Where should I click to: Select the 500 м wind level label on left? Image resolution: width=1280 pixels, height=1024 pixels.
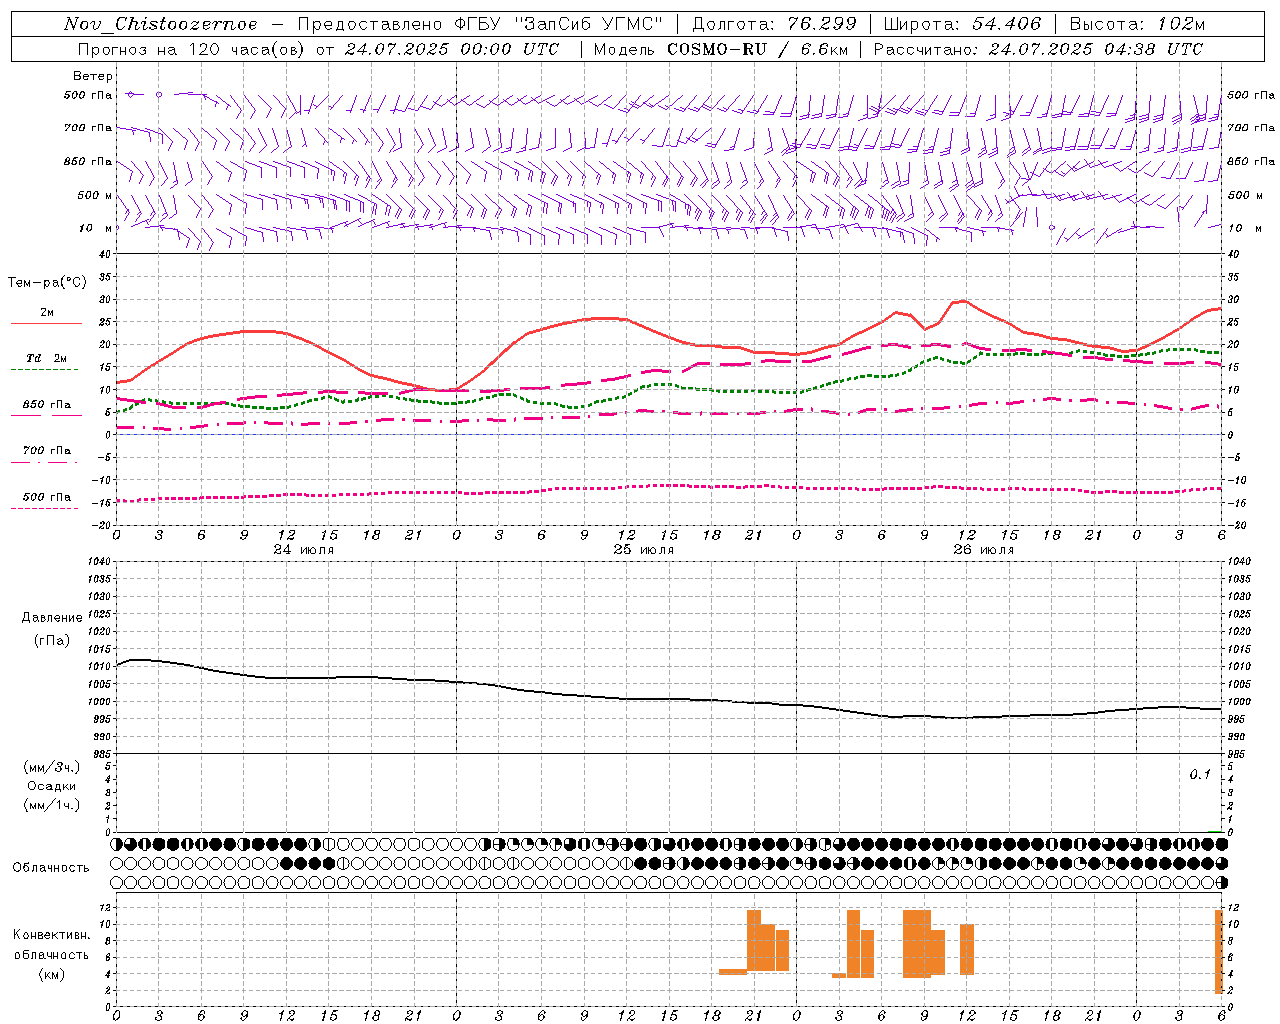tap(95, 195)
